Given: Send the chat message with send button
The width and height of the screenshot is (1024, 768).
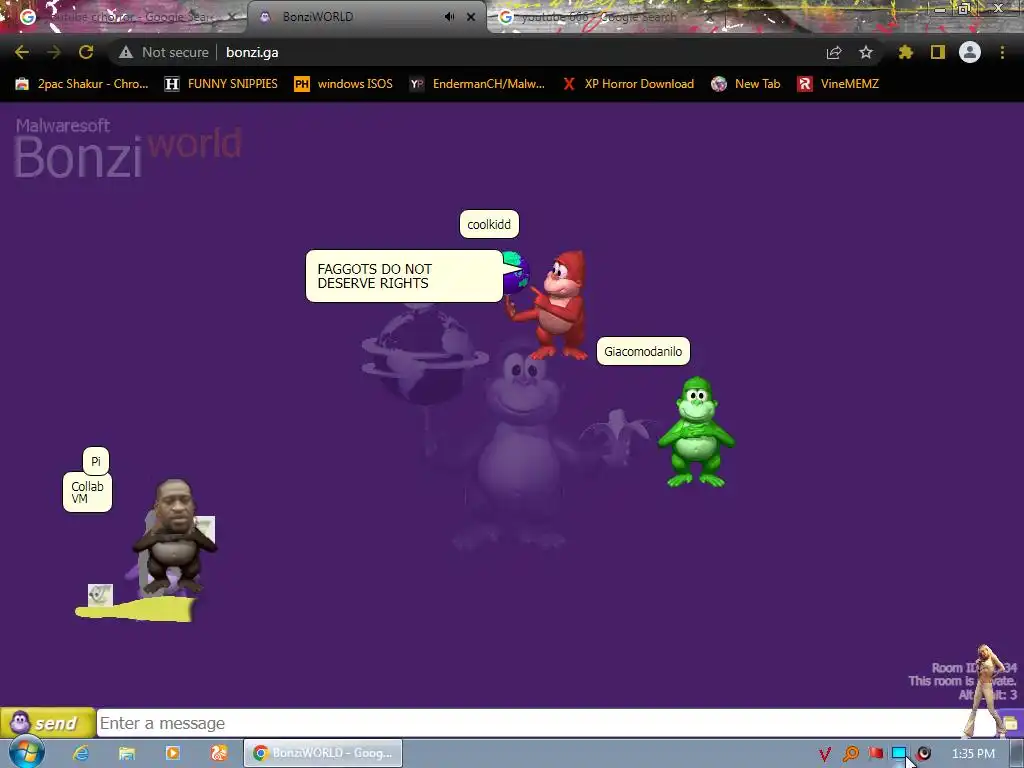Looking at the screenshot, I should pyautogui.click(x=48, y=723).
